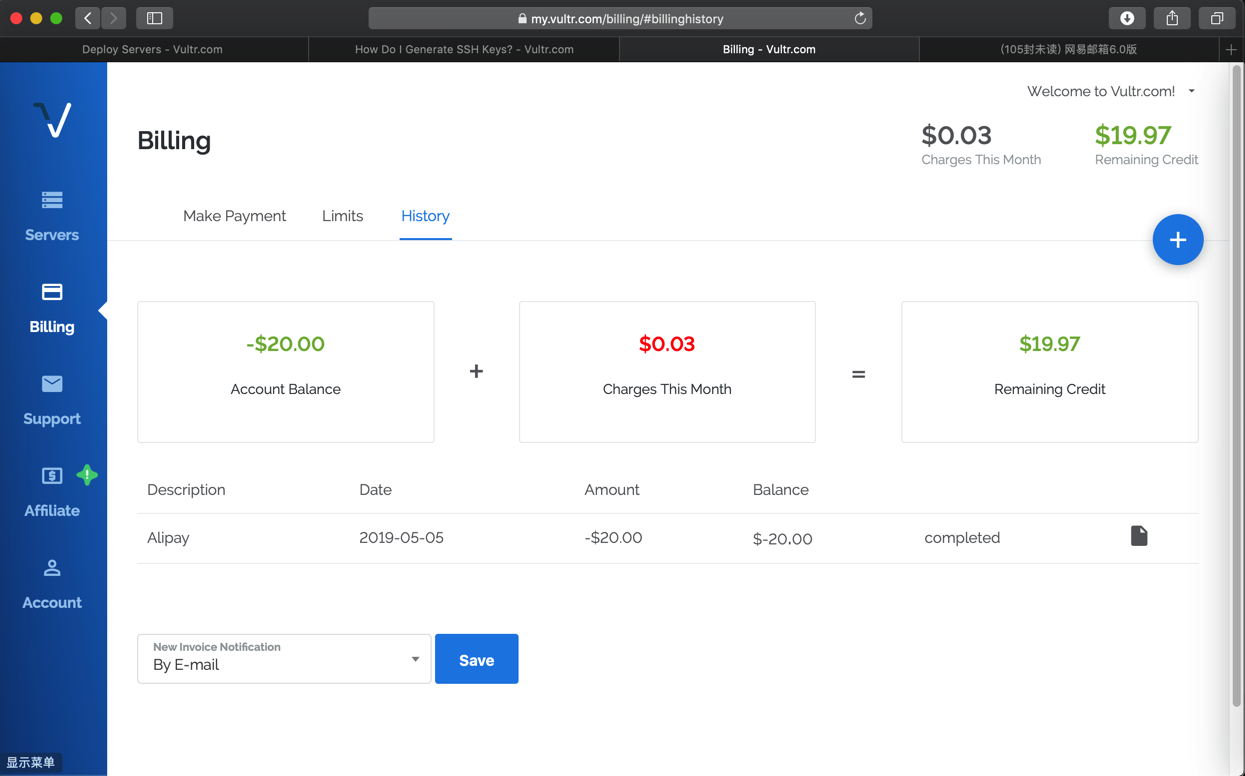Click the Alipay description cell
The width and height of the screenshot is (1245, 776).
click(168, 538)
